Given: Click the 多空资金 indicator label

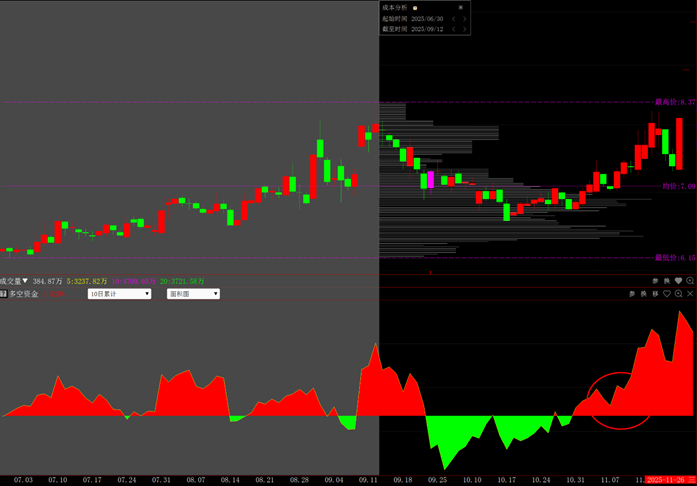Looking at the screenshot, I should 24,294.
